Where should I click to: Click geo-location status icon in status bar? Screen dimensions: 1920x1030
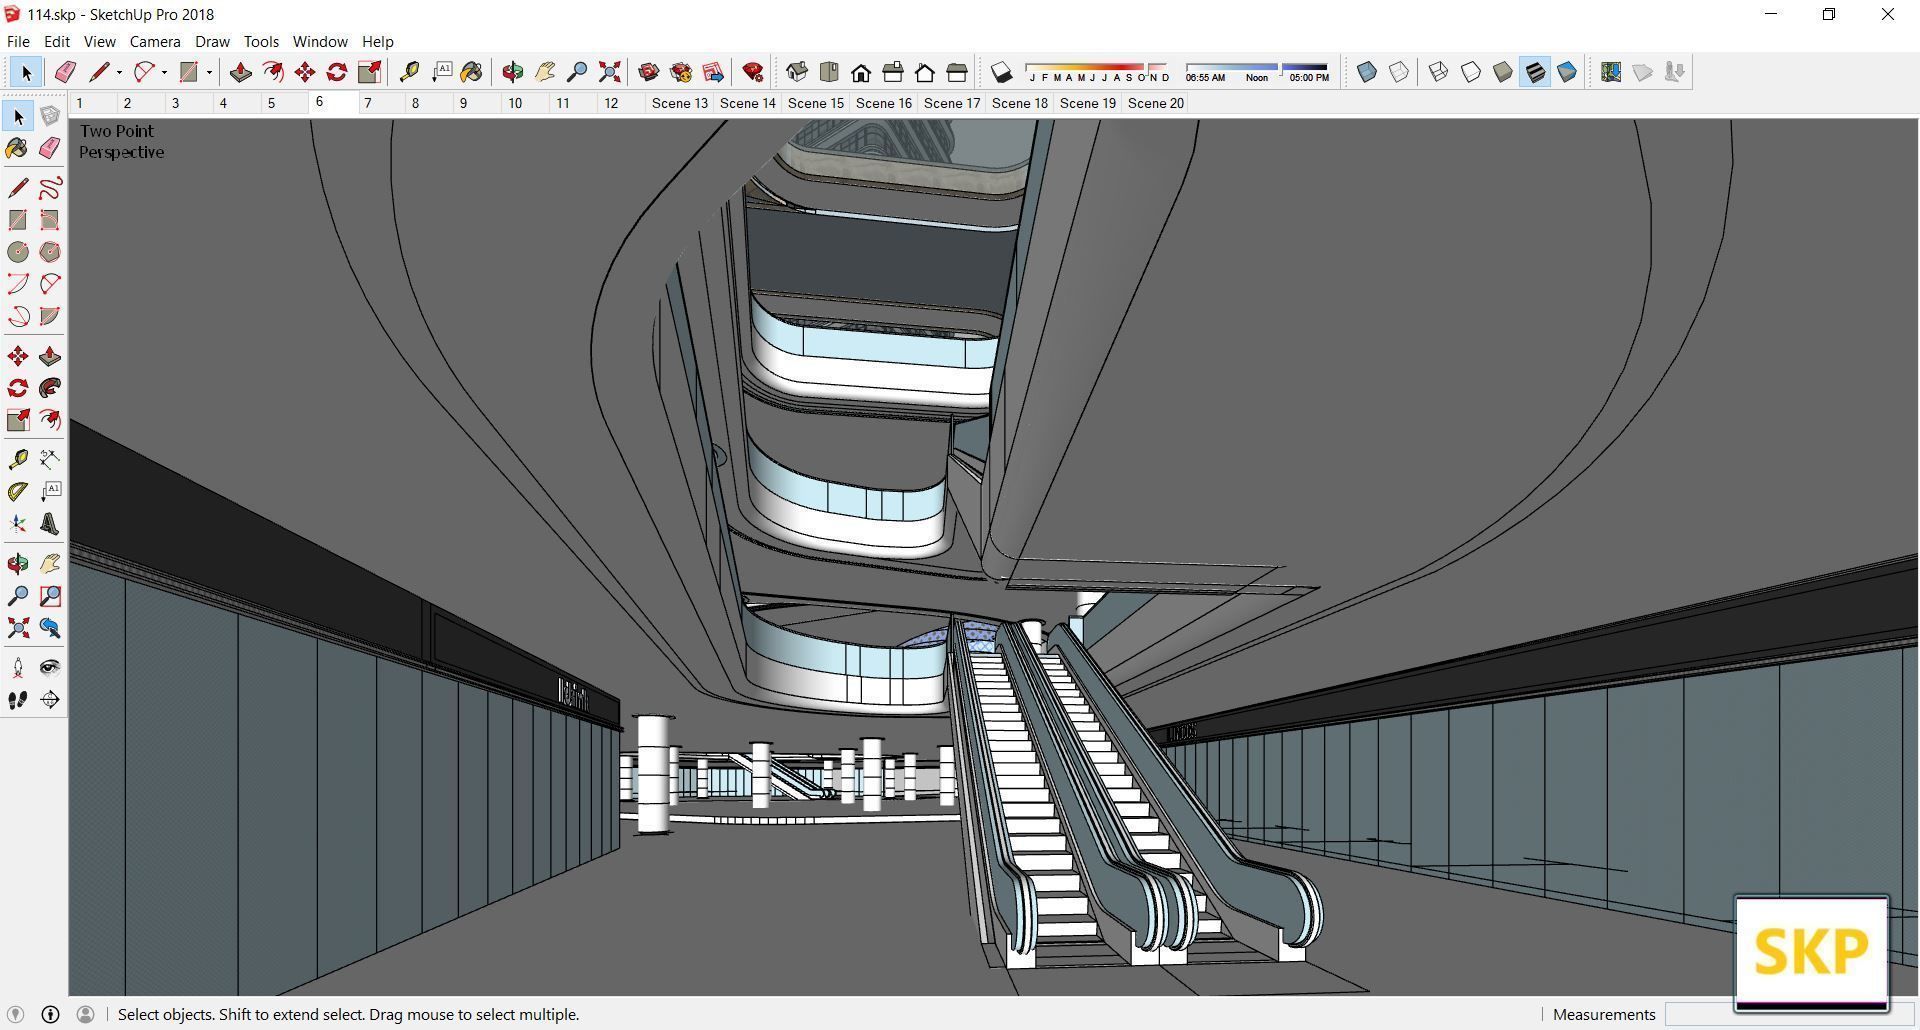[x=15, y=1014]
